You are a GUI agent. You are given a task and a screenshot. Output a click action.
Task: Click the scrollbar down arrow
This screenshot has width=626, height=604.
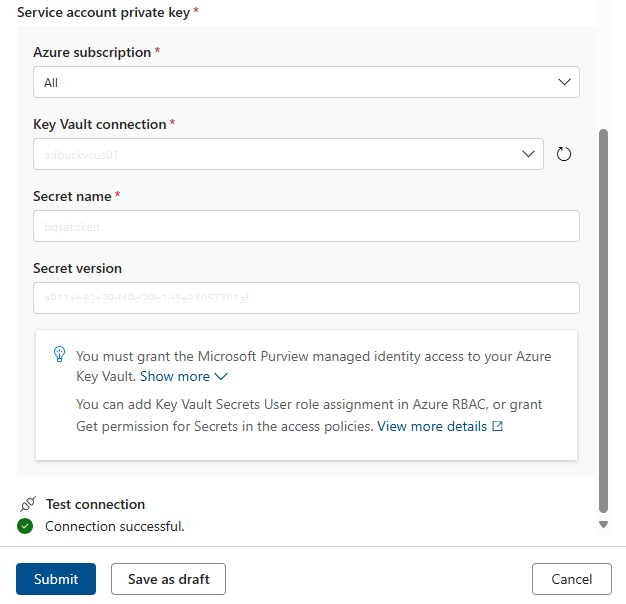click(x=603, y=524)
